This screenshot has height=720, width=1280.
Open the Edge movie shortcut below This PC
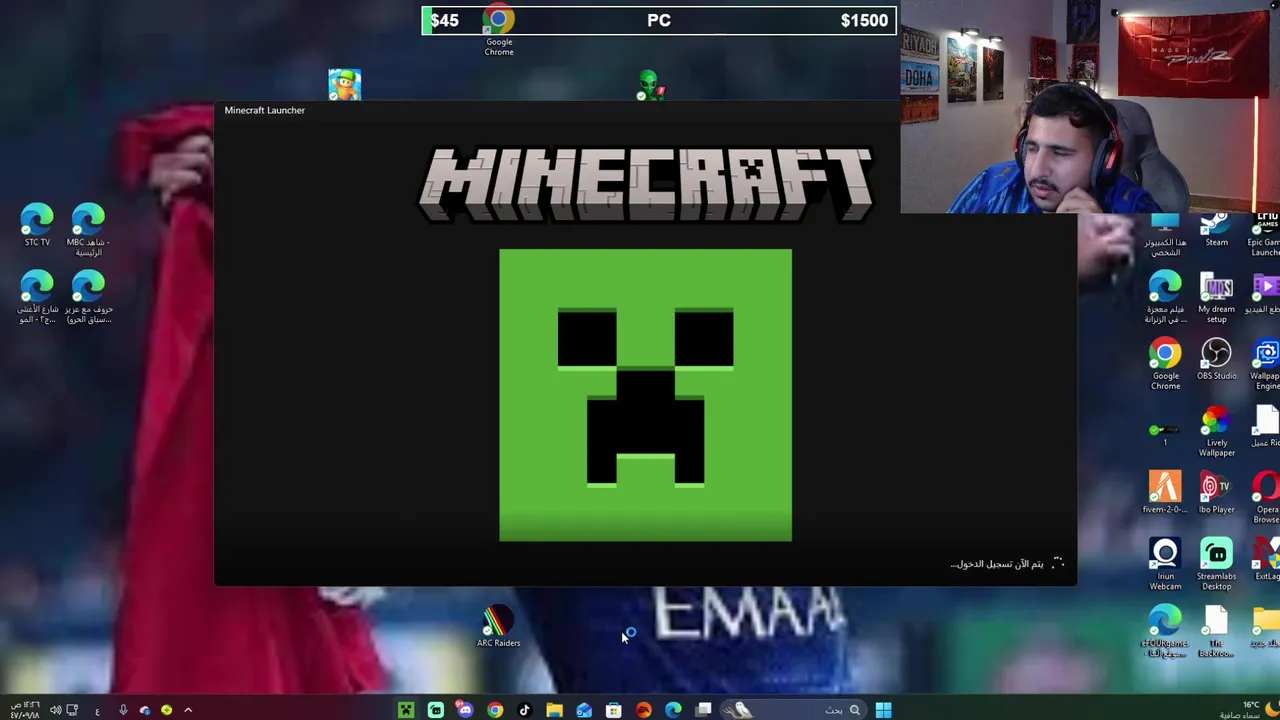click(x=1165, y=297)
